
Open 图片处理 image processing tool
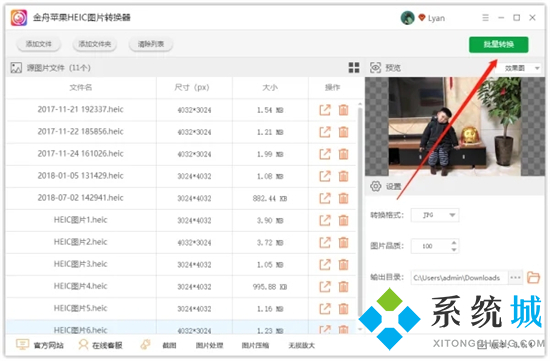tap(209, 346)
